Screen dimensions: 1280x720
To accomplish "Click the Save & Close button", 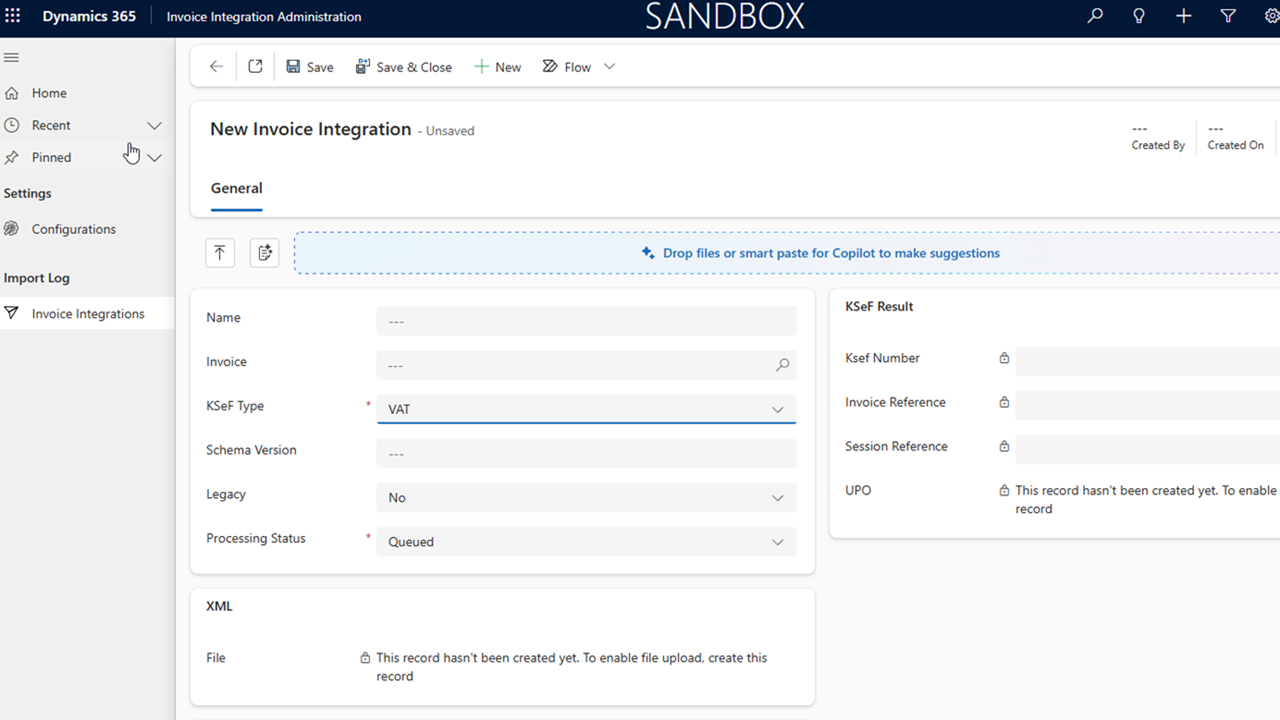I will (404, 67).
